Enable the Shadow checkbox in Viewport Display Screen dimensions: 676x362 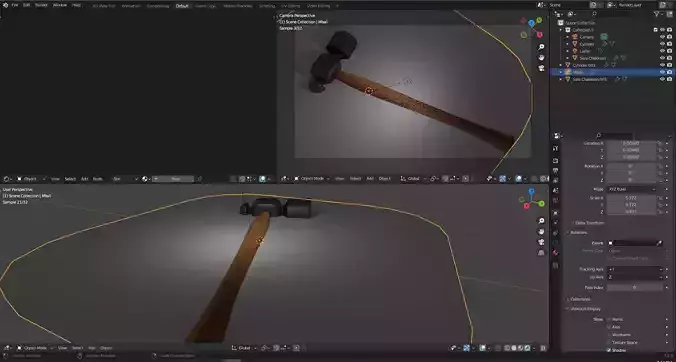tap(609, 350)
